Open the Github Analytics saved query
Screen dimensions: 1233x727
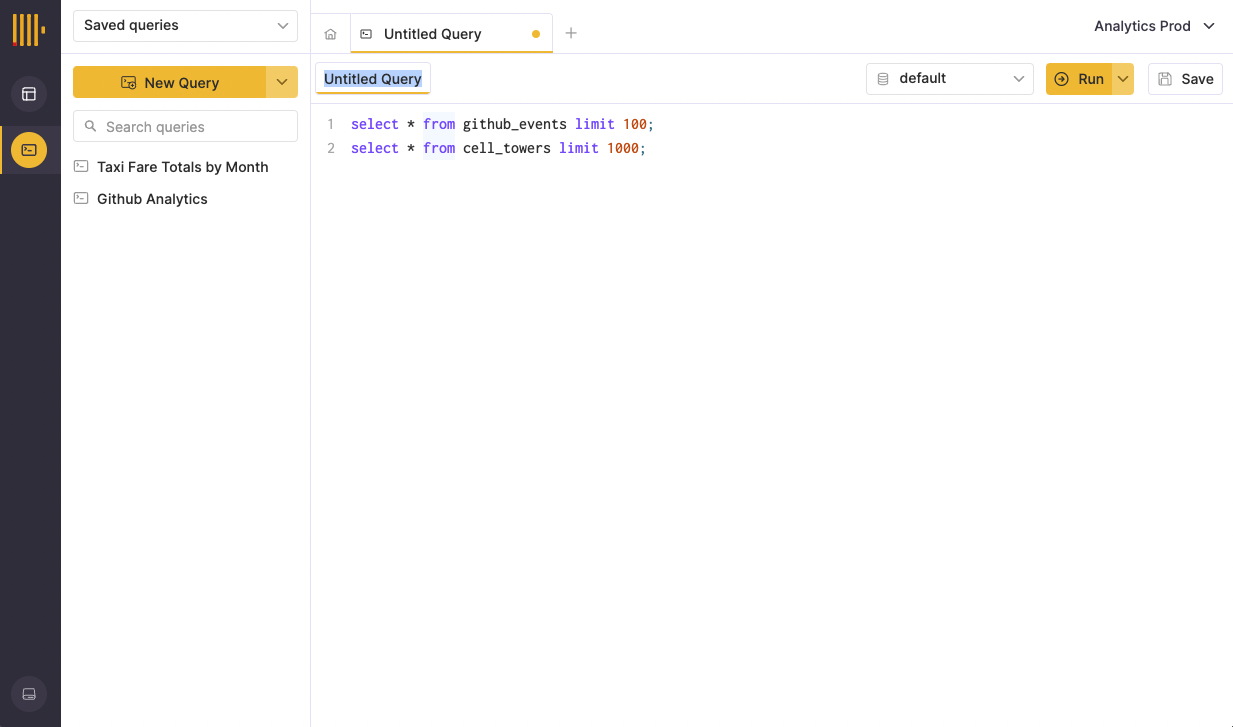[x=152, y=199]
